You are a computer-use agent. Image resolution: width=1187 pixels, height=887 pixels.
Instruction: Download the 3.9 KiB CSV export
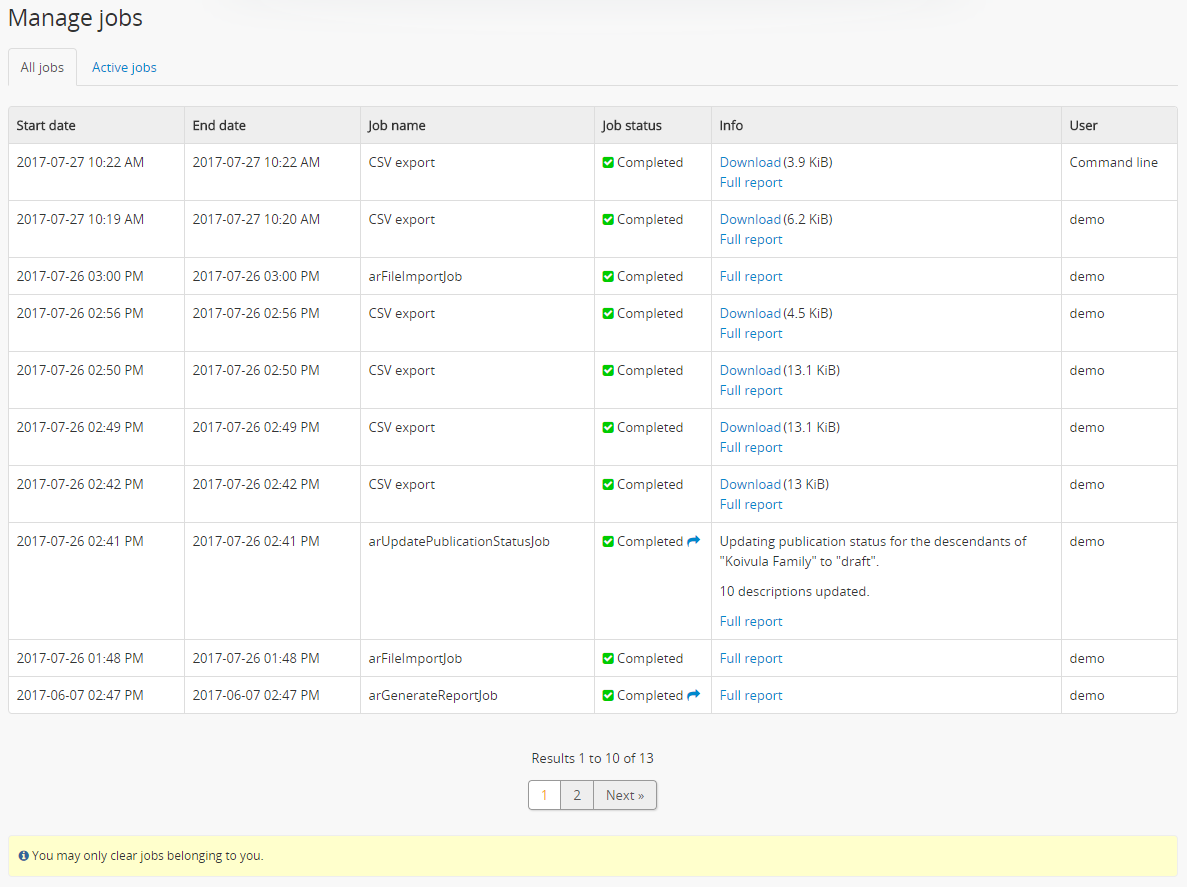(x=750, y=162)
